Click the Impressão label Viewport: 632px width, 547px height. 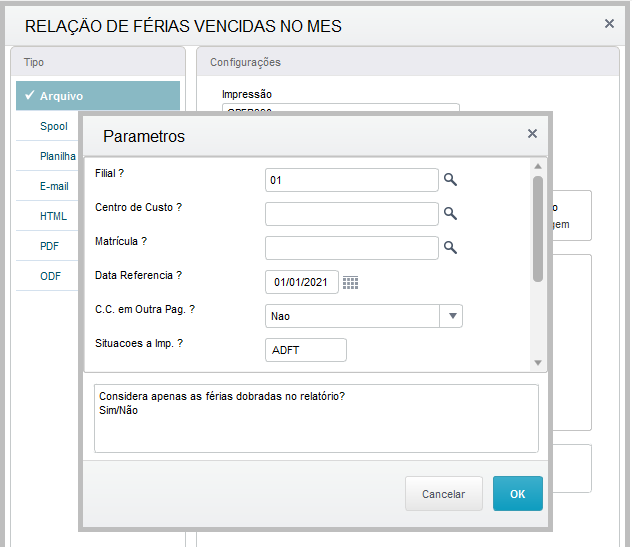point(247,94)
